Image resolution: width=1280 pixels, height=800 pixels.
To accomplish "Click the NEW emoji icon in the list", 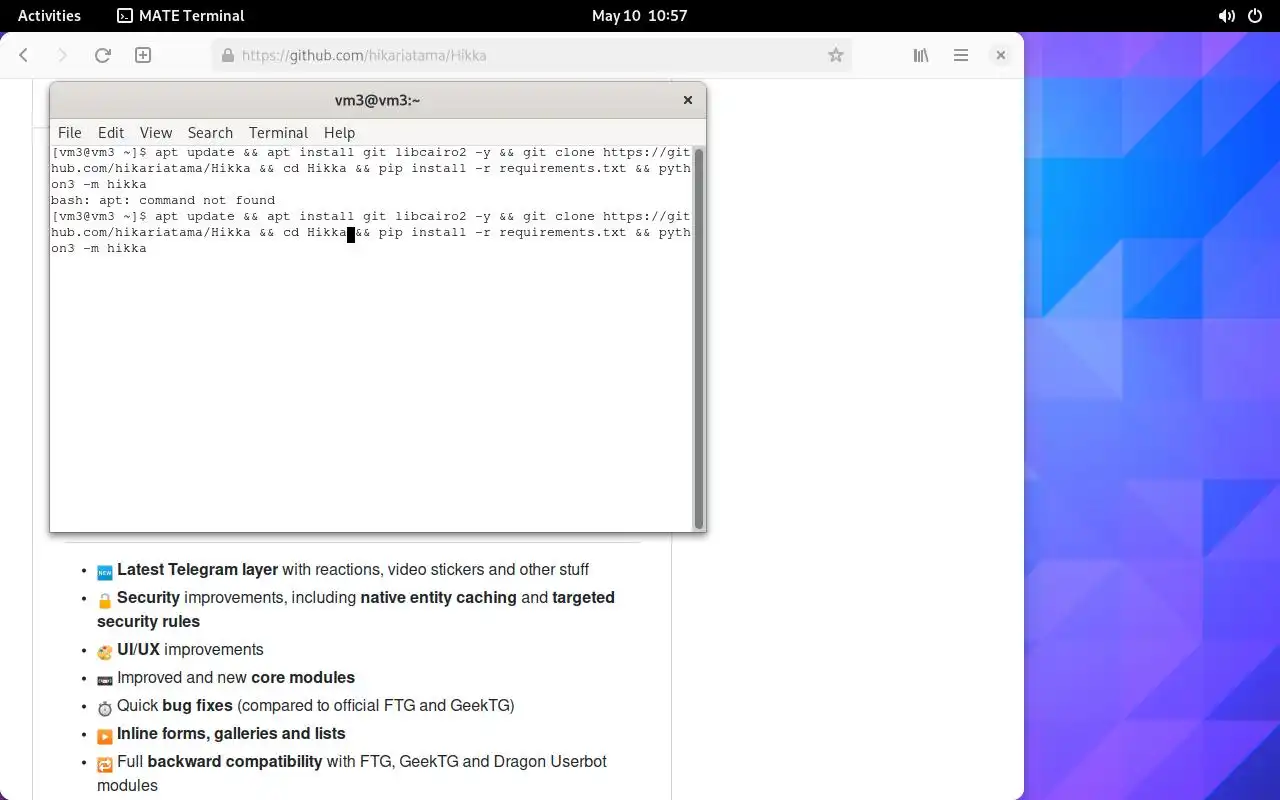I will point(105,572).
